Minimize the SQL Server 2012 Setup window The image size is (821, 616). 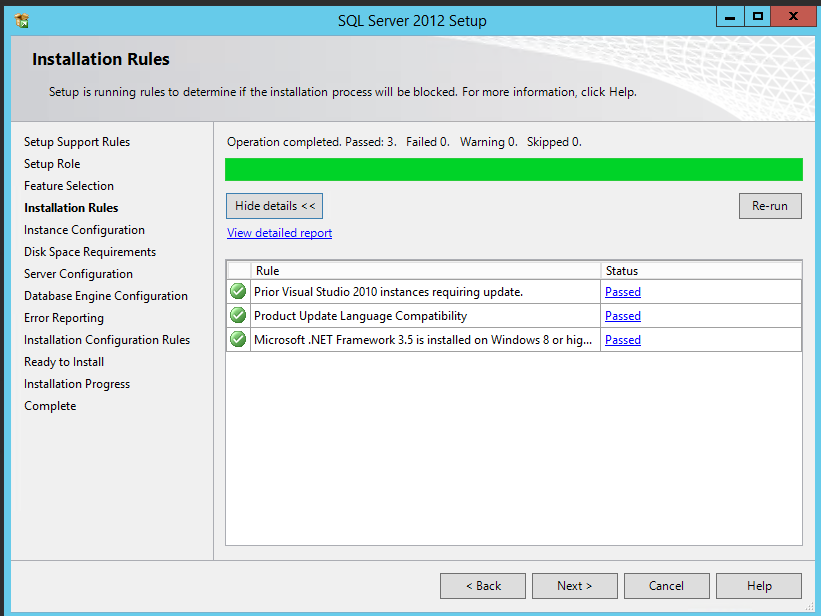click(730, 17)
